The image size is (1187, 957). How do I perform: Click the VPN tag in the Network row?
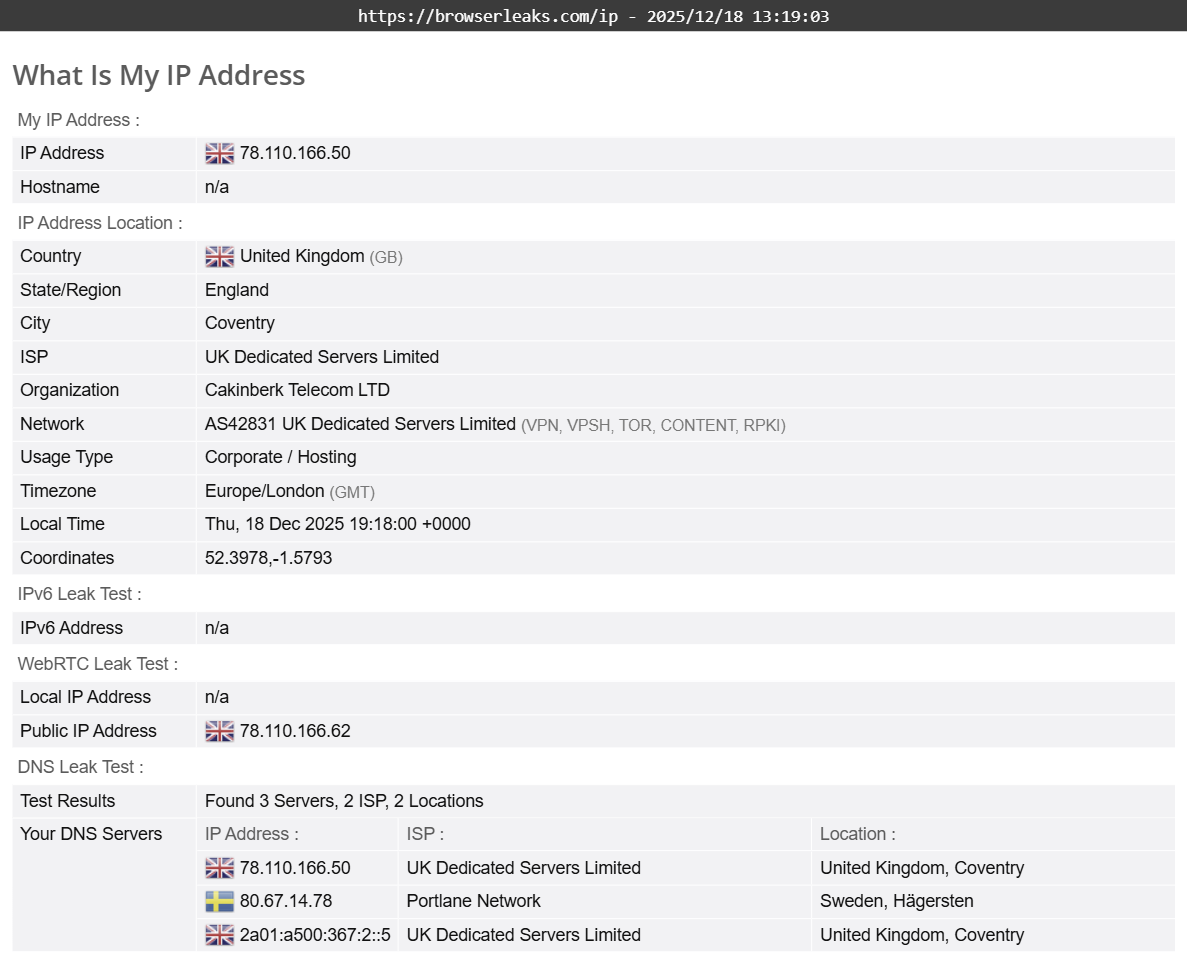[540, 425]
